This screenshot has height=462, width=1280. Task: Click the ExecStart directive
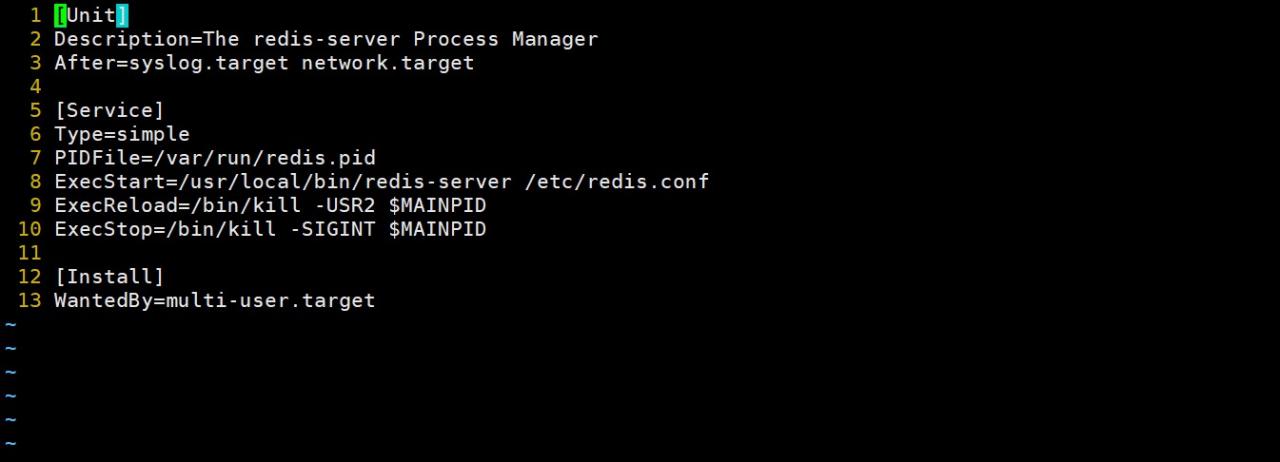click(x=109, y=182)
